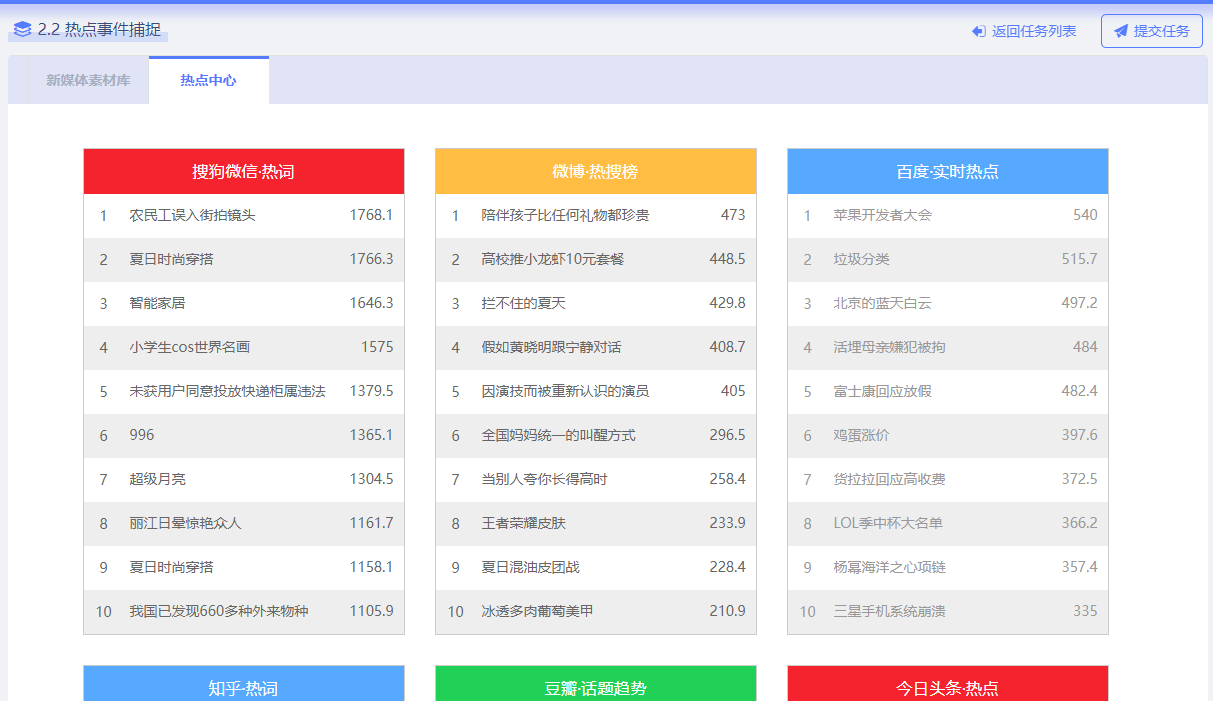Click 货拉拉回应高收费 hotspot

[889, 479]
